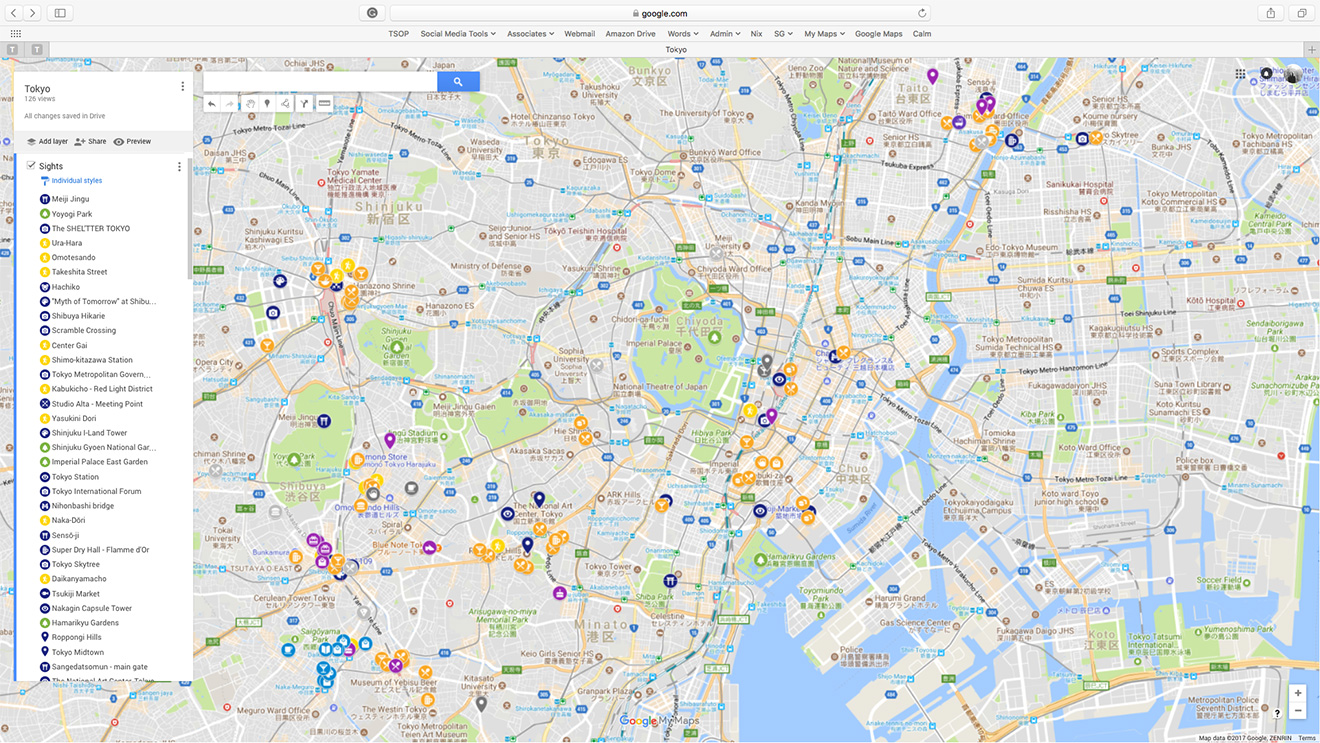Go forward with Safari forward arrow
The height and width of the screenshot is (743, 1320).
[x=32, y=13]
